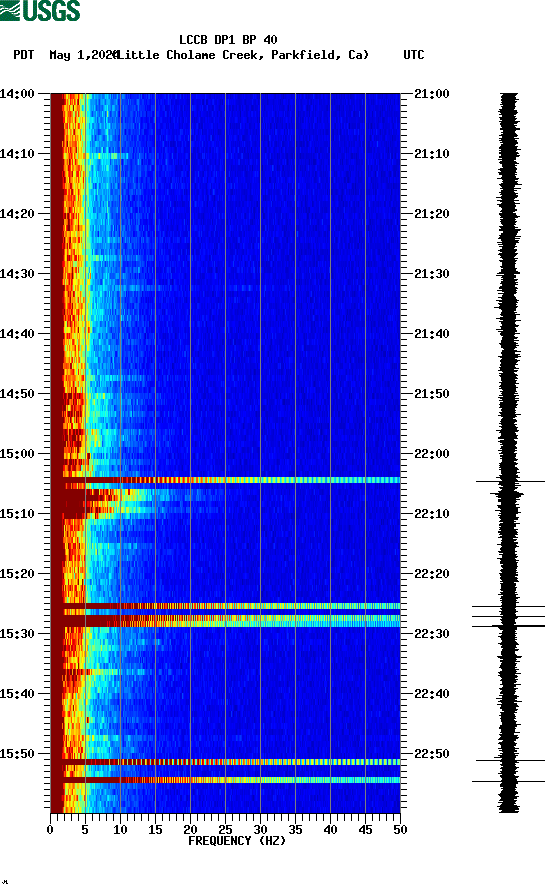This screenshot has width=552, height=893.
Task: Click the '21:40' UTC time label
Action: (x=432, y=334)
